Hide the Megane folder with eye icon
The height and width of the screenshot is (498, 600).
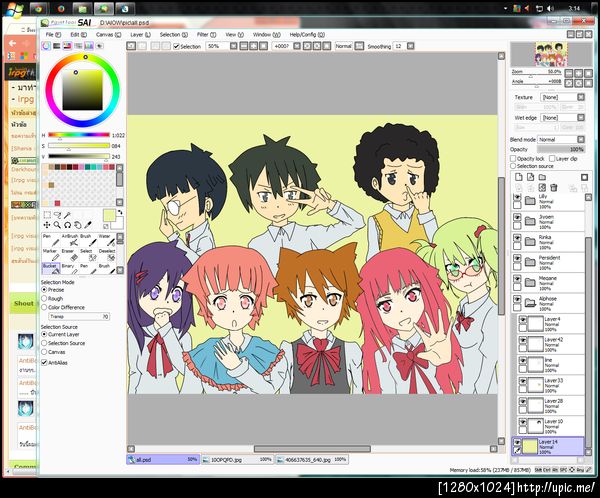517,279
